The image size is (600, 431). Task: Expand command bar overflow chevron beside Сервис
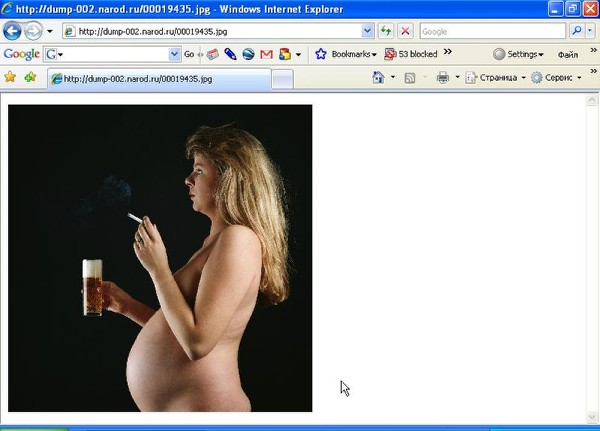pos(593,71)
